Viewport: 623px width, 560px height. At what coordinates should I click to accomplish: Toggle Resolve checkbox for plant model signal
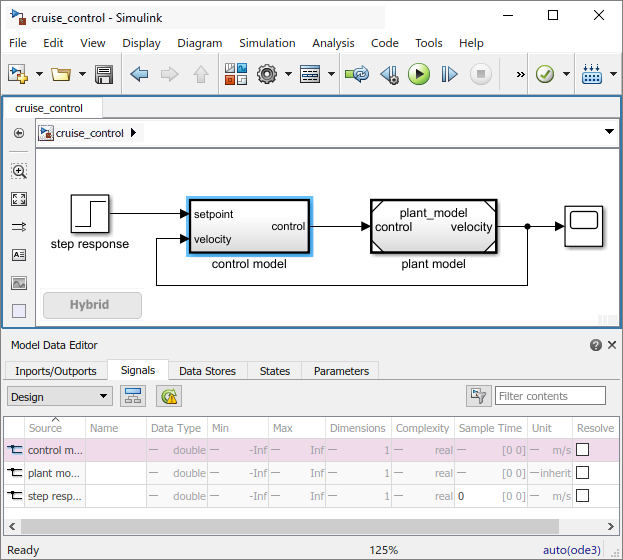click(582, 473)
